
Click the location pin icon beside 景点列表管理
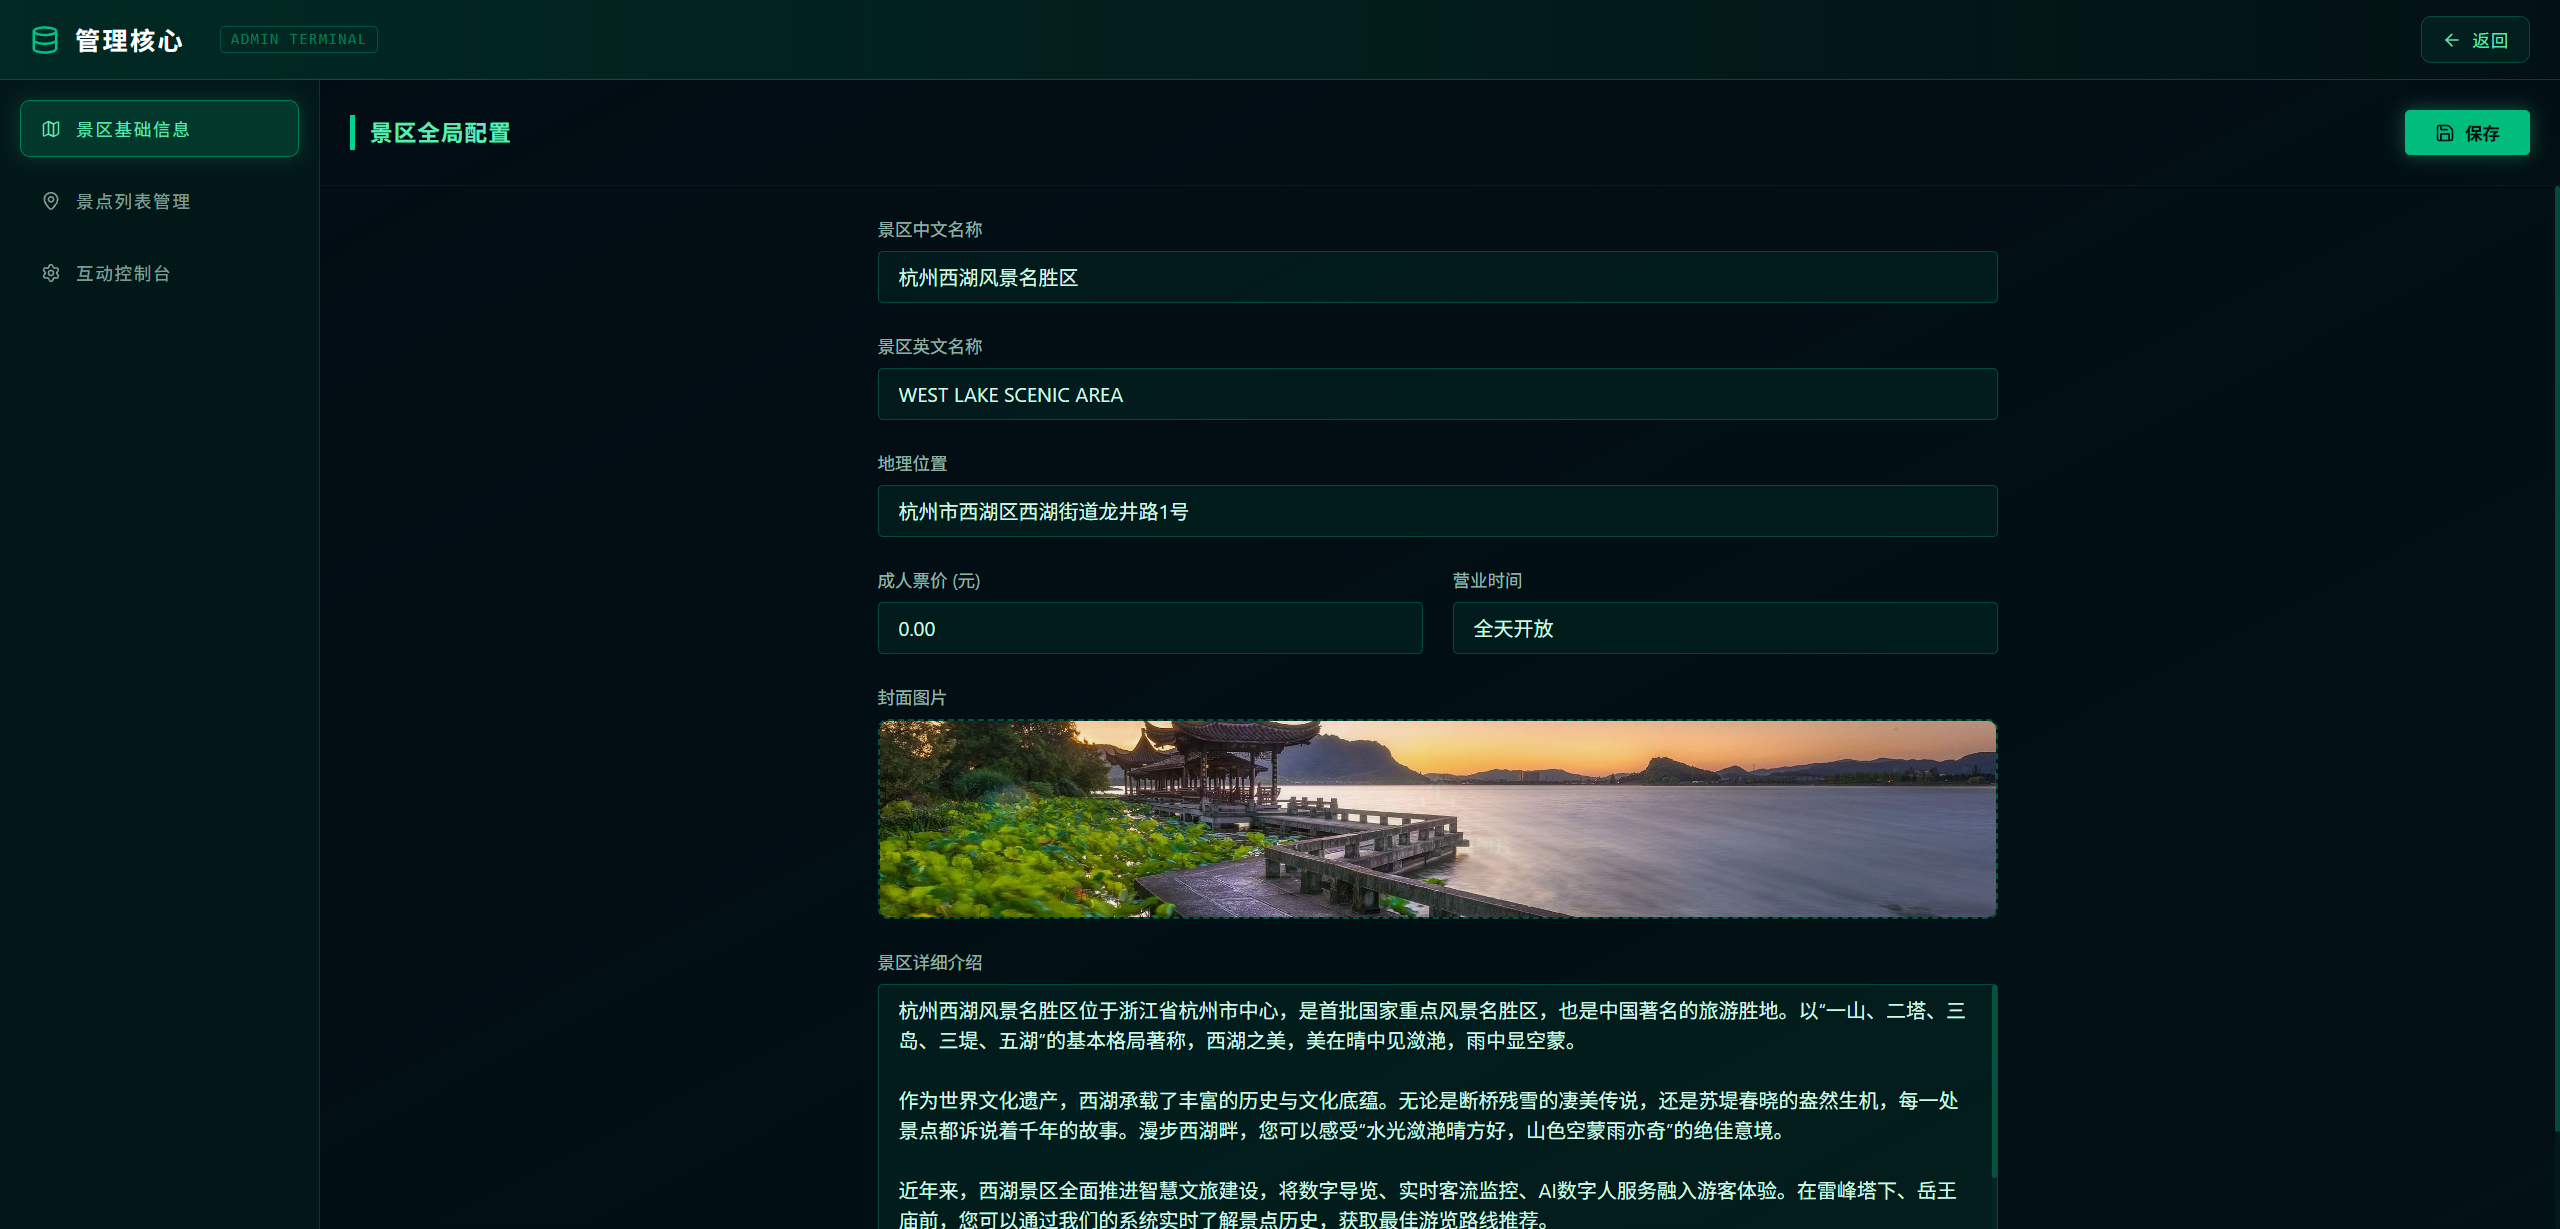(x=51, y=201)
